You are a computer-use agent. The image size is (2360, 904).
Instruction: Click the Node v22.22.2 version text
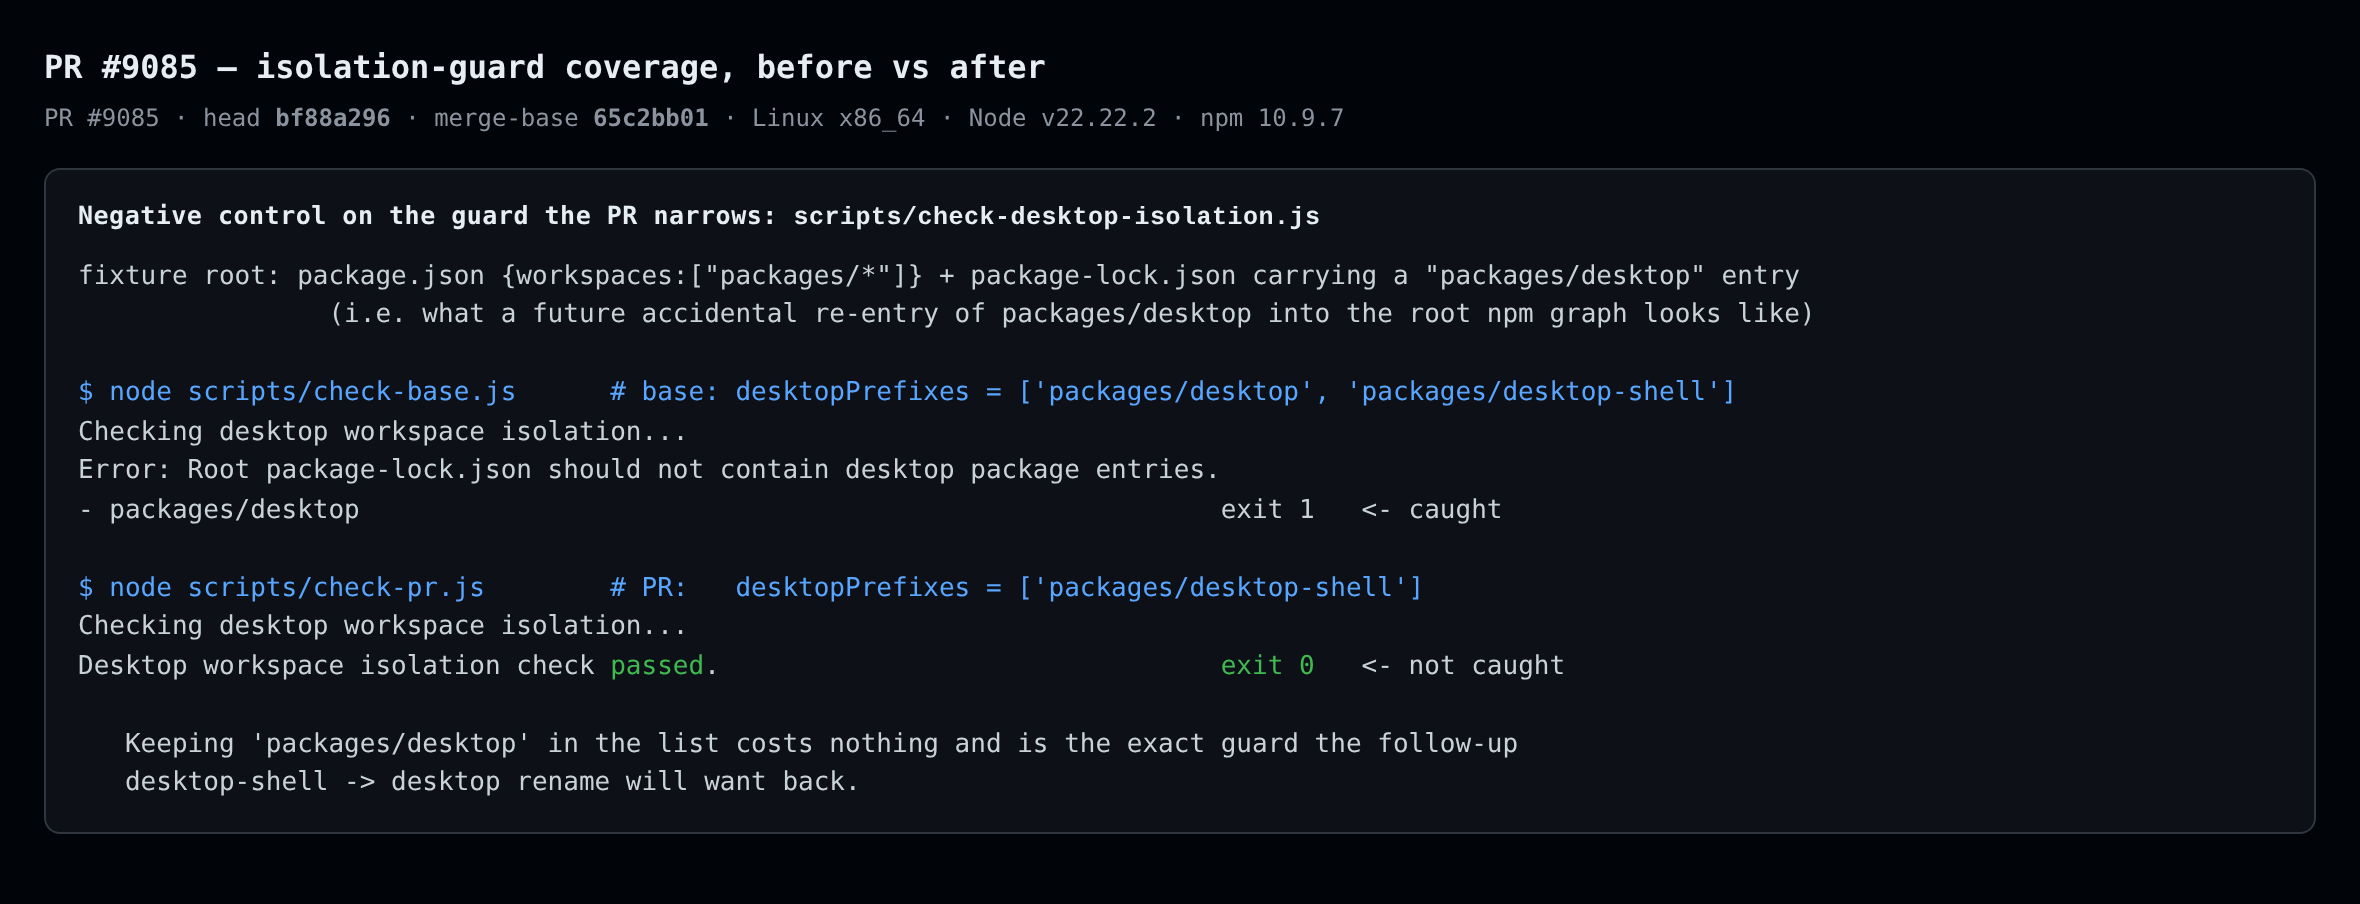1062,118
